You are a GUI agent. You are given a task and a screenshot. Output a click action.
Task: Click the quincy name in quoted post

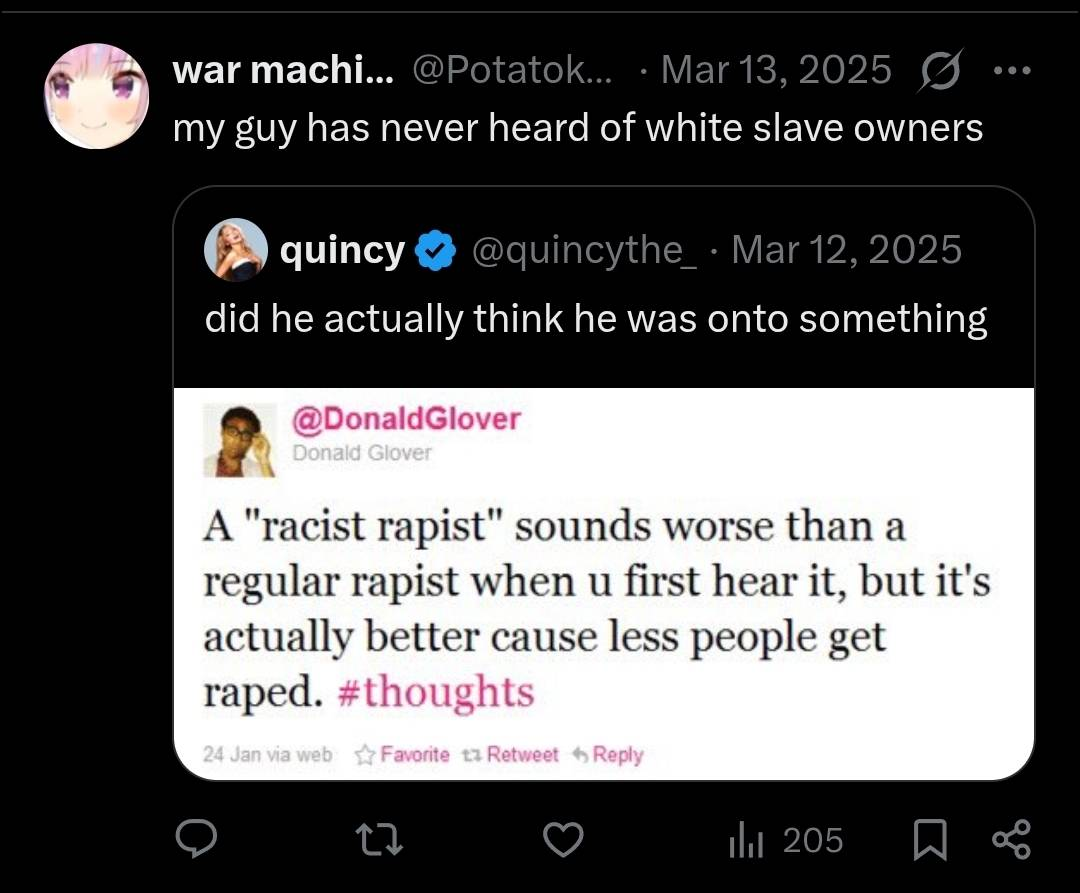coord(343,250)
